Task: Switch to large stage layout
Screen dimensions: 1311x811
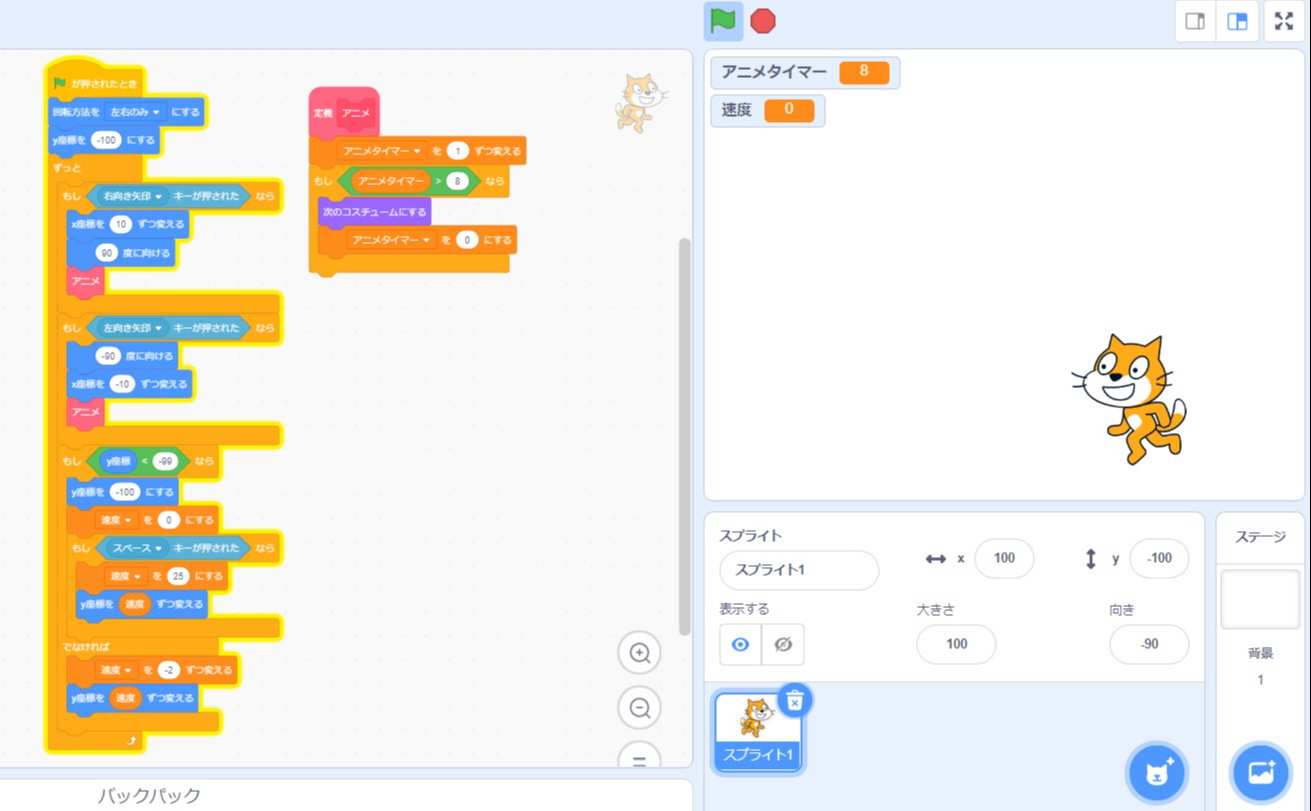Action: click(1237, 21)
